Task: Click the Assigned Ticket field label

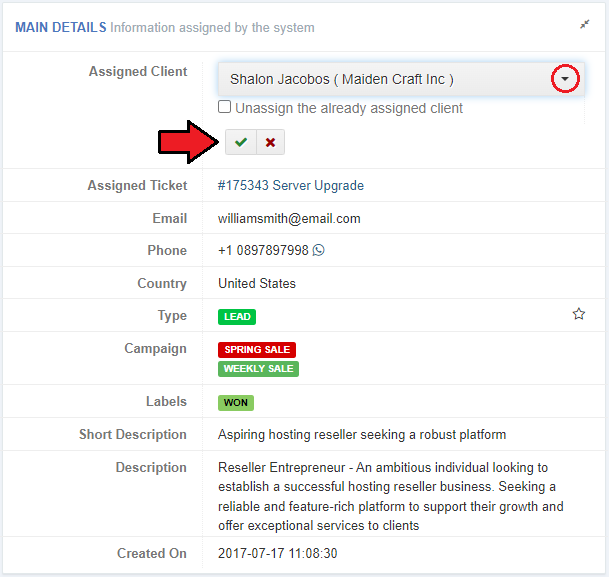Action: 137,185
